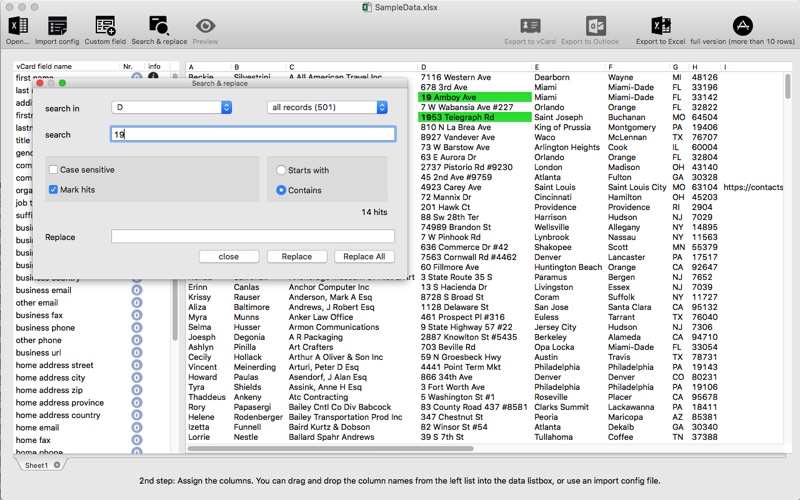Click the close button in Search & replace

coord(229,257)
